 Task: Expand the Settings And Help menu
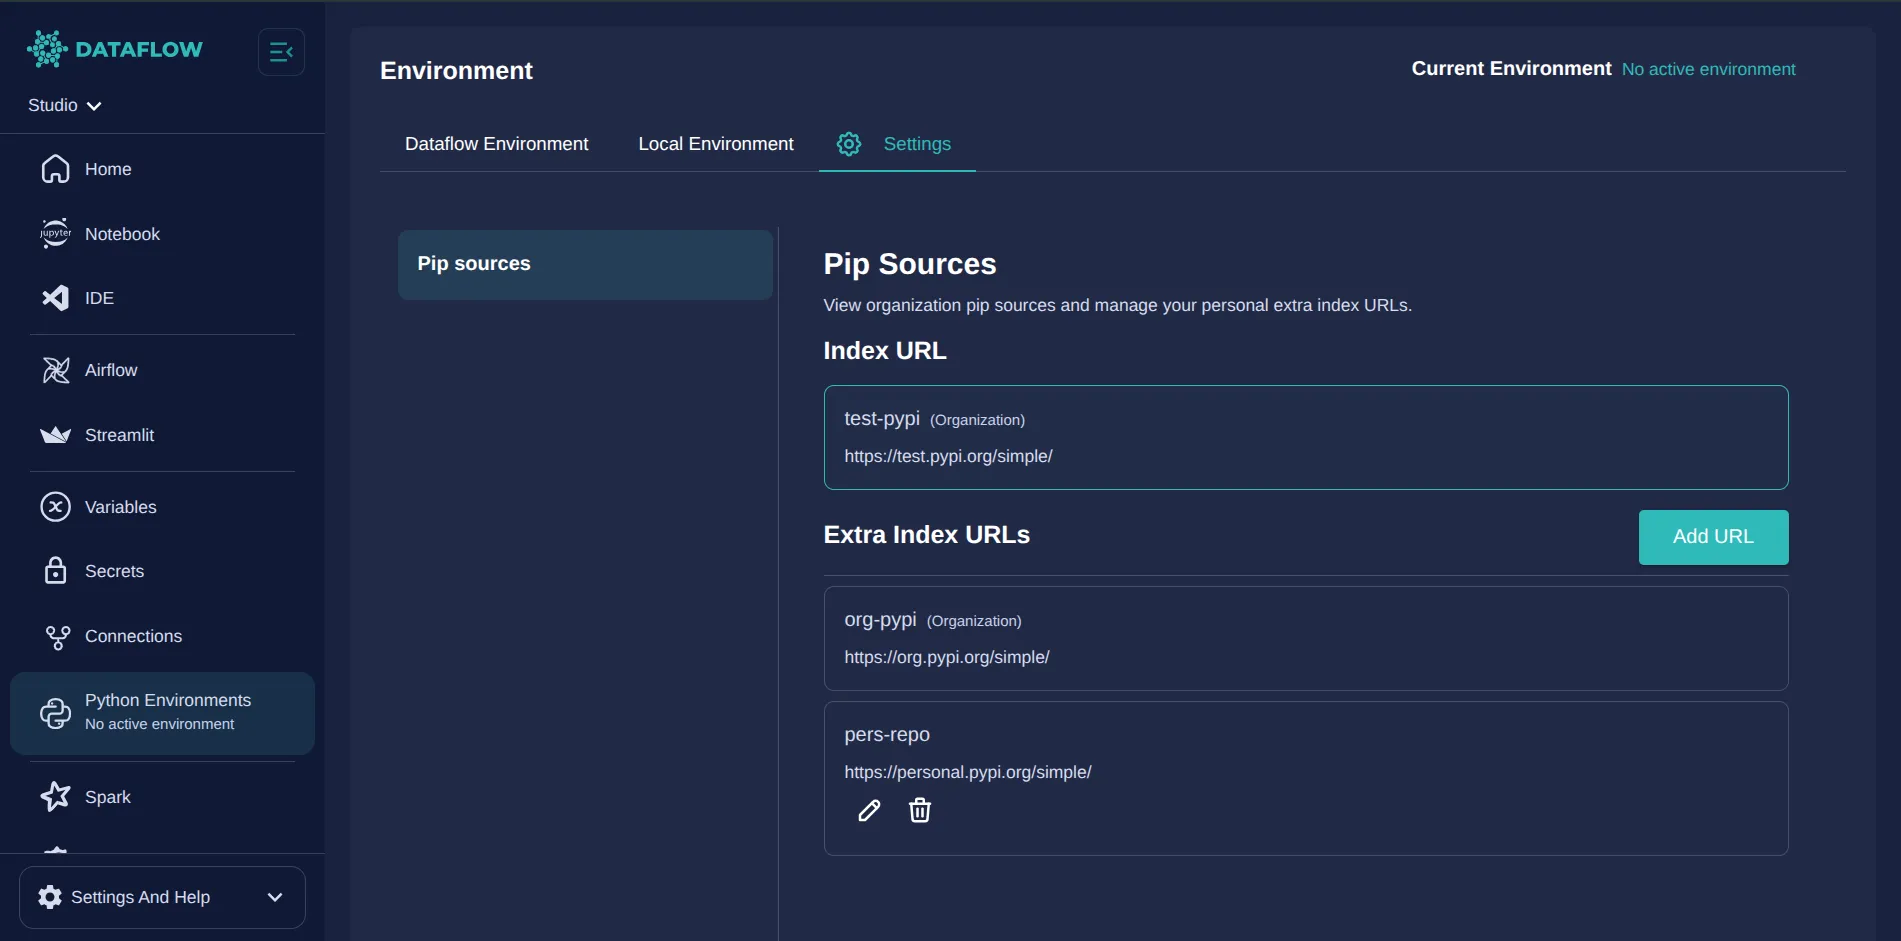(161, 897)
